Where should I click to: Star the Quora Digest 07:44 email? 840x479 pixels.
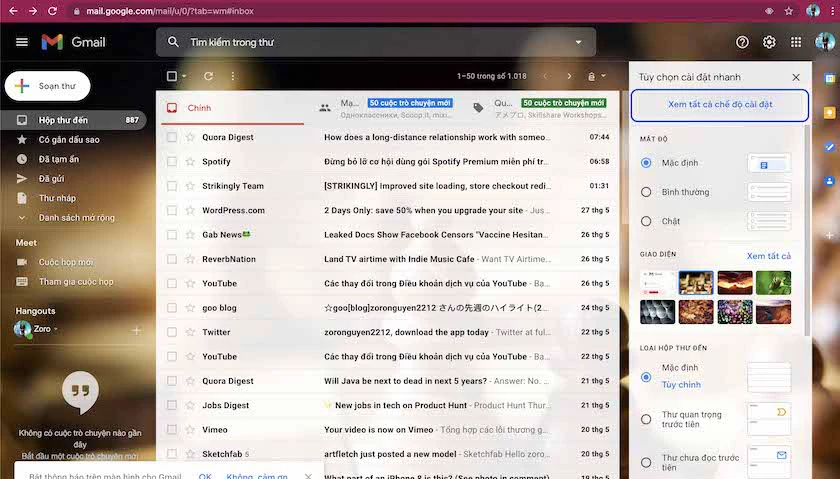coord(190,137)
